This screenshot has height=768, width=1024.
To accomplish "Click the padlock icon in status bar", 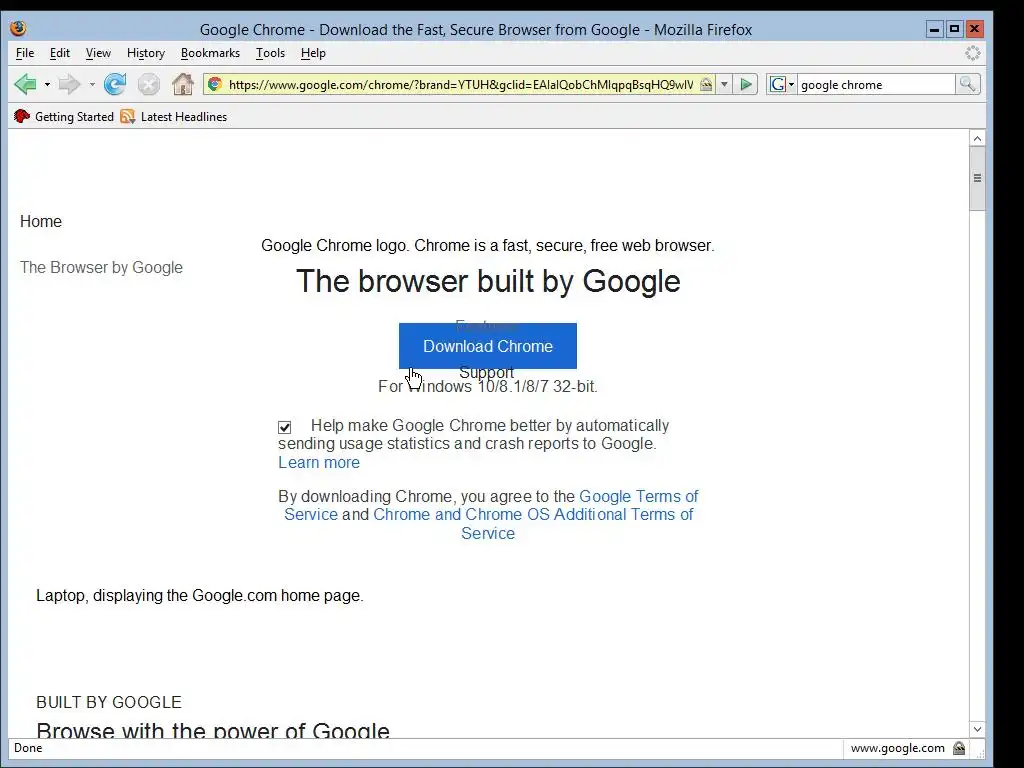I will [x=959, y=748].
